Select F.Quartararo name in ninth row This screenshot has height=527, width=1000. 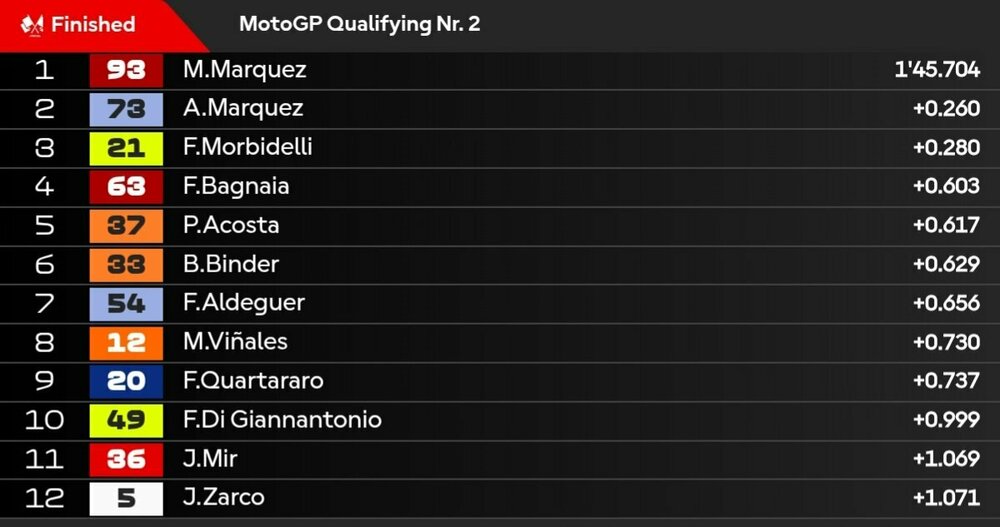[253, 381]
